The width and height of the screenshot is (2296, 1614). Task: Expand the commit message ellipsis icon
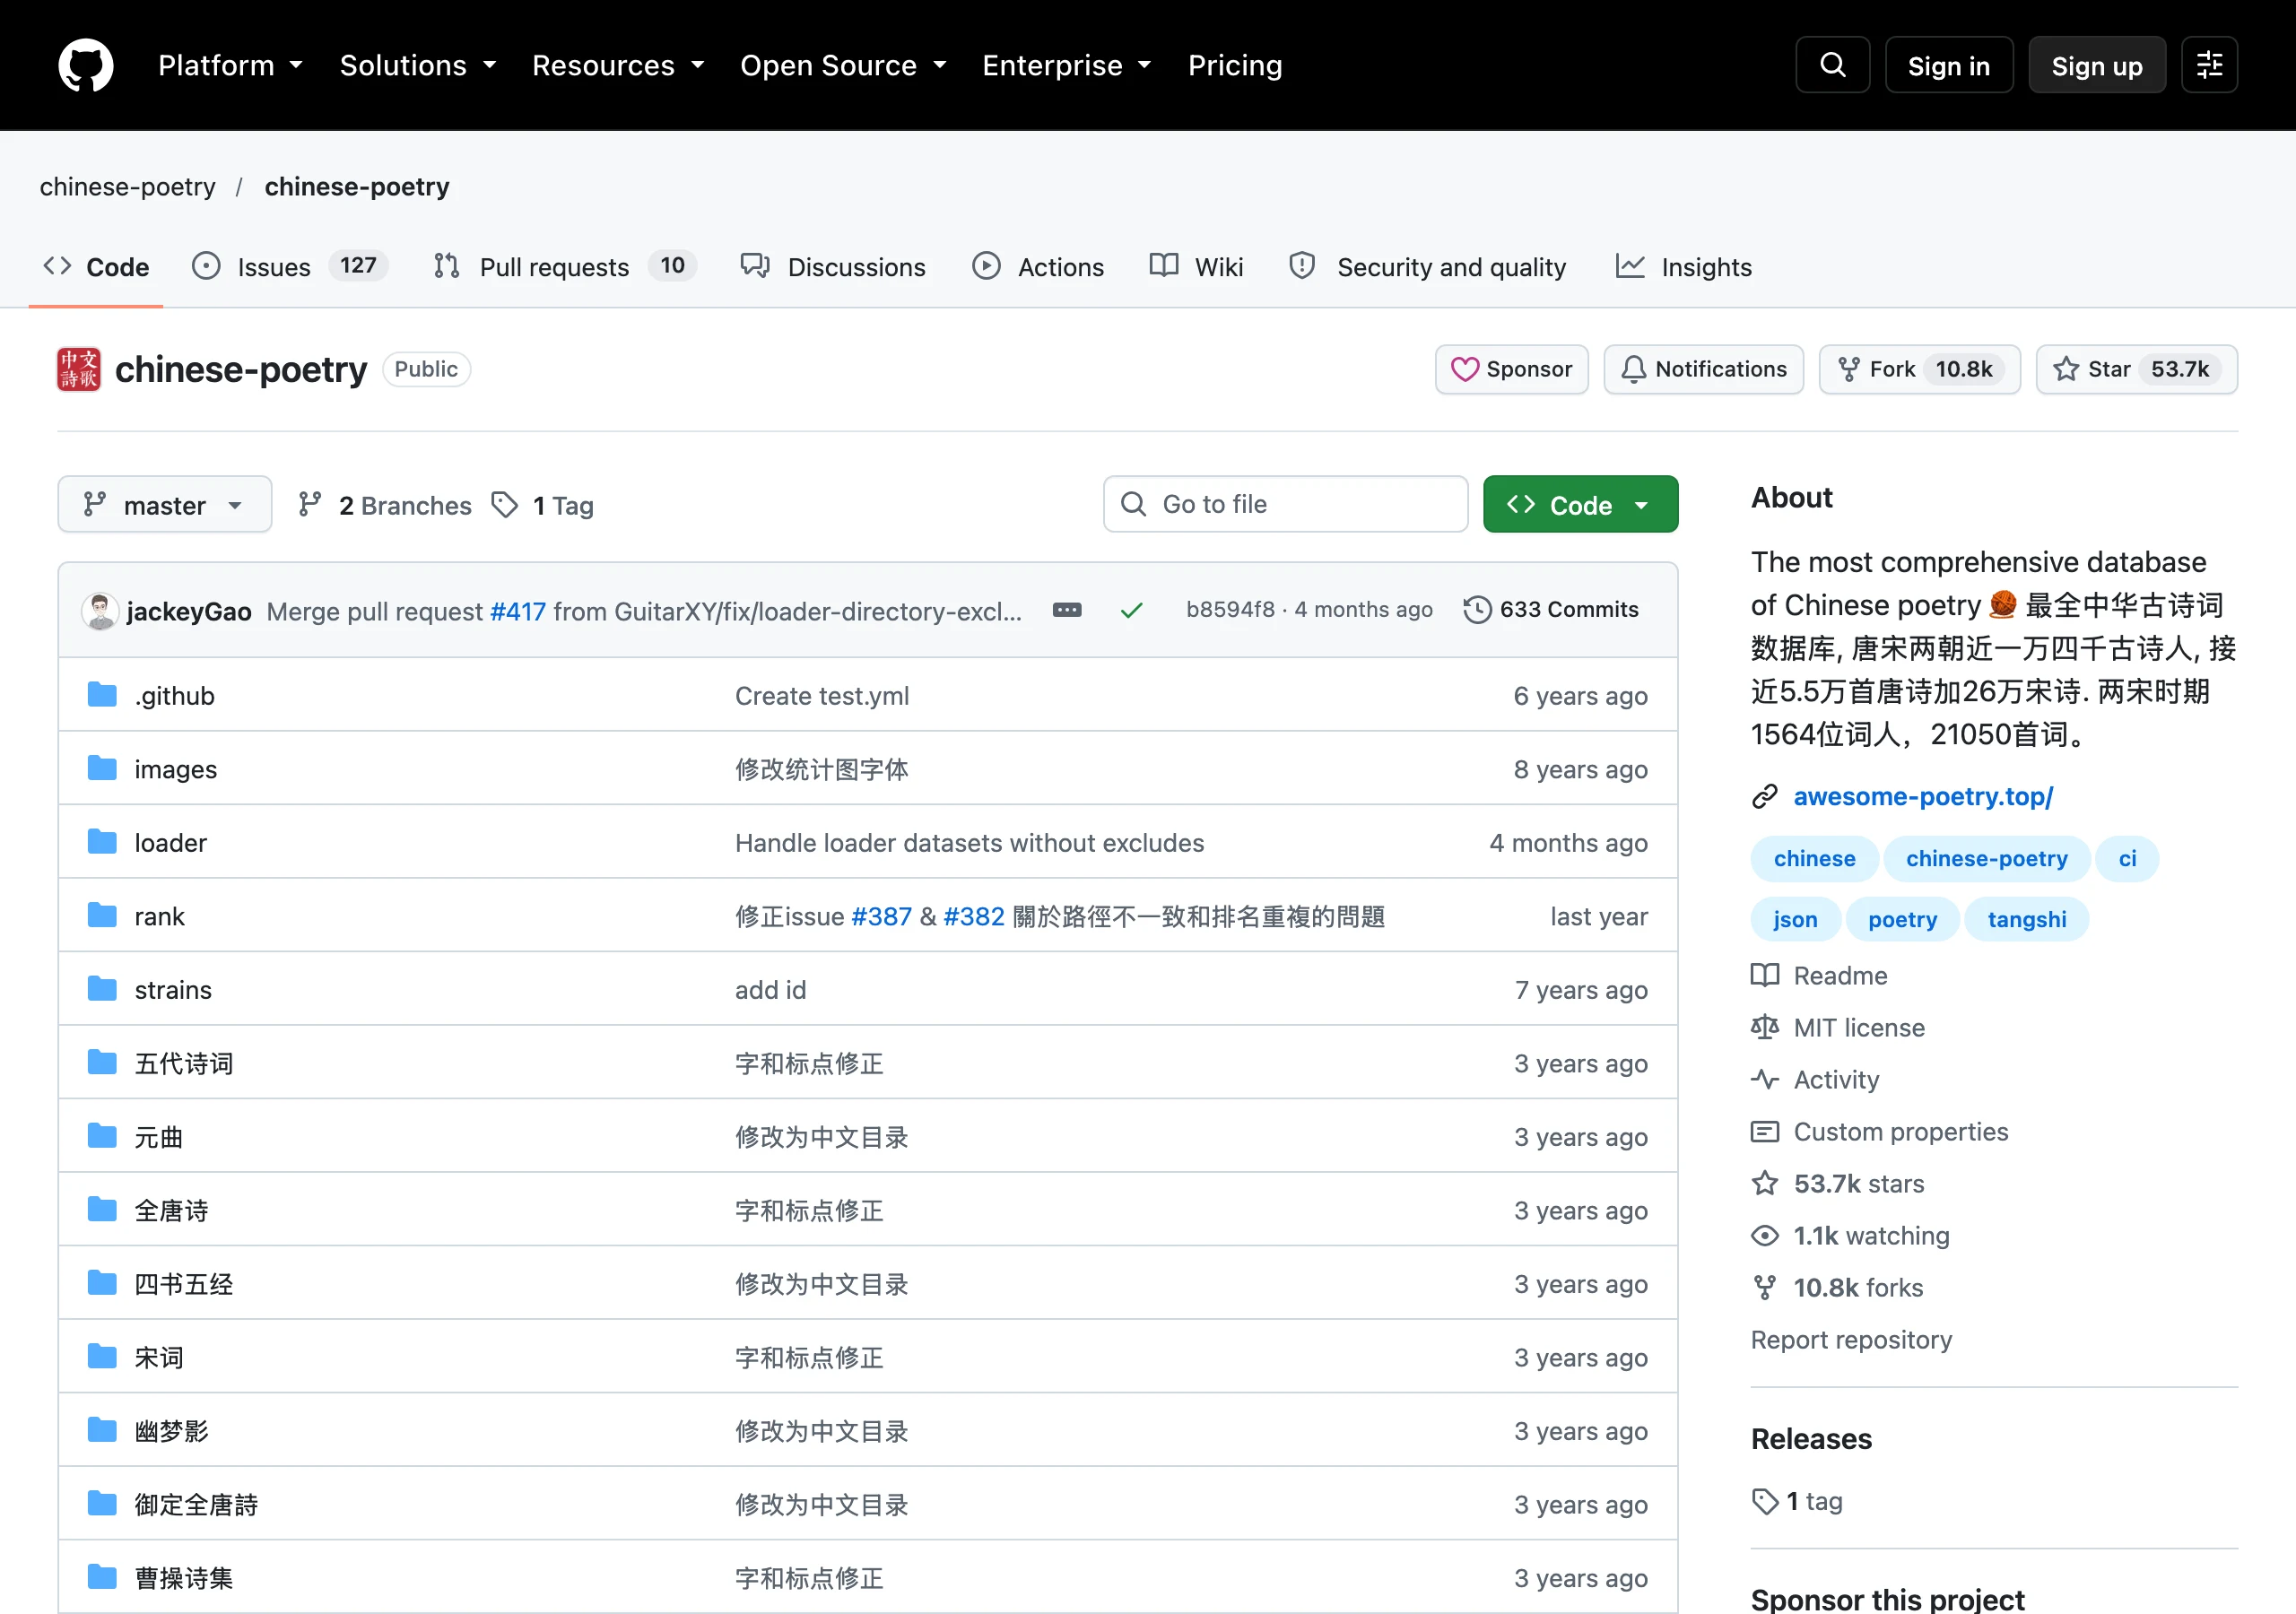(x=1067, y=610)
